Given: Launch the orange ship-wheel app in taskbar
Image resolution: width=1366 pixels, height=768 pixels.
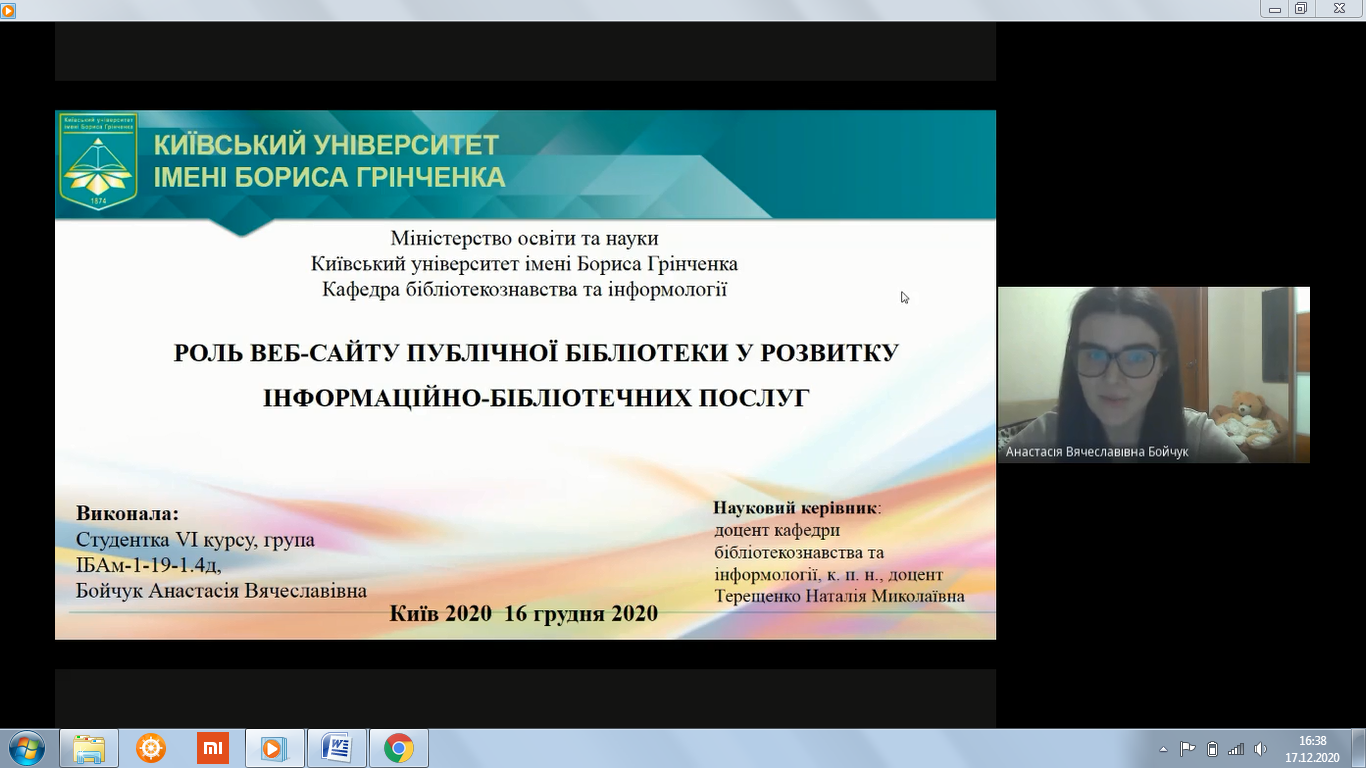Looking at the screenshot, I should click(x=151, y=748).
